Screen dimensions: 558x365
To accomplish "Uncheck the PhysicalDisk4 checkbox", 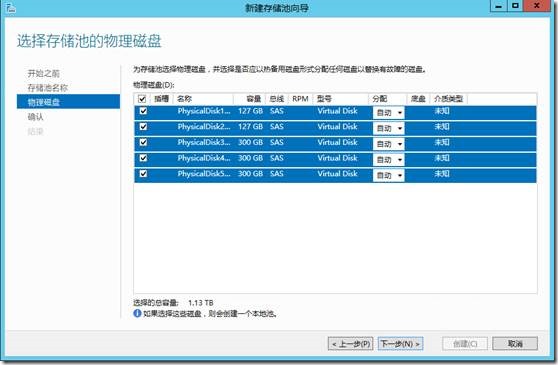I will point(143,158).
